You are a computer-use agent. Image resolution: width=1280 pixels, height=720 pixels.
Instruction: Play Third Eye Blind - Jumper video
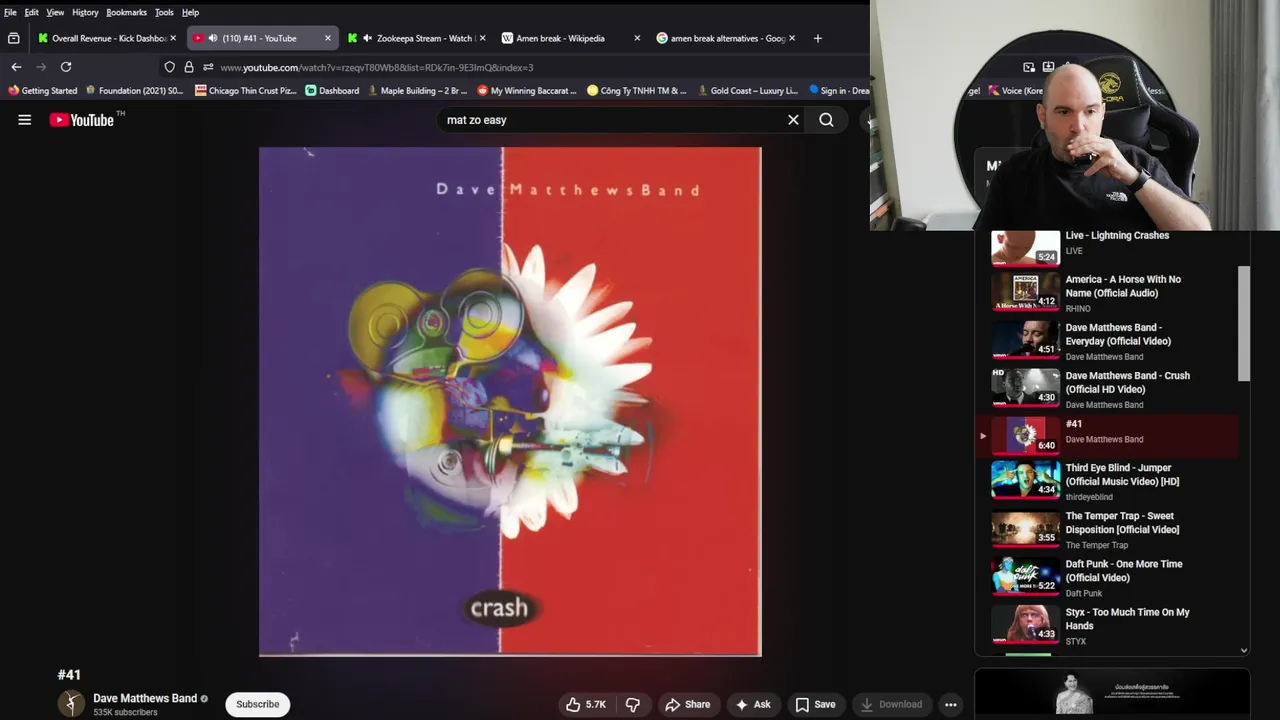(1108, 481)
